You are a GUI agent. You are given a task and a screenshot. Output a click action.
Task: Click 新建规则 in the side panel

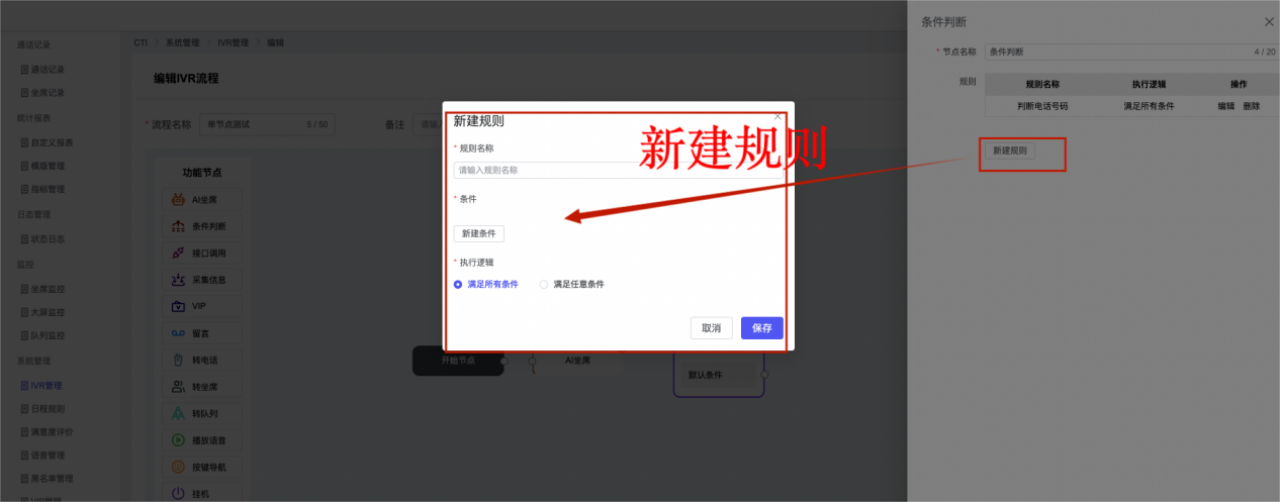1010,151
